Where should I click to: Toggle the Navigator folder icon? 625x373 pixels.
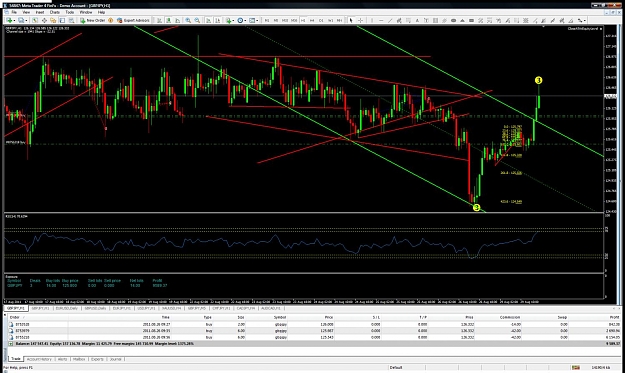point(53,20)
